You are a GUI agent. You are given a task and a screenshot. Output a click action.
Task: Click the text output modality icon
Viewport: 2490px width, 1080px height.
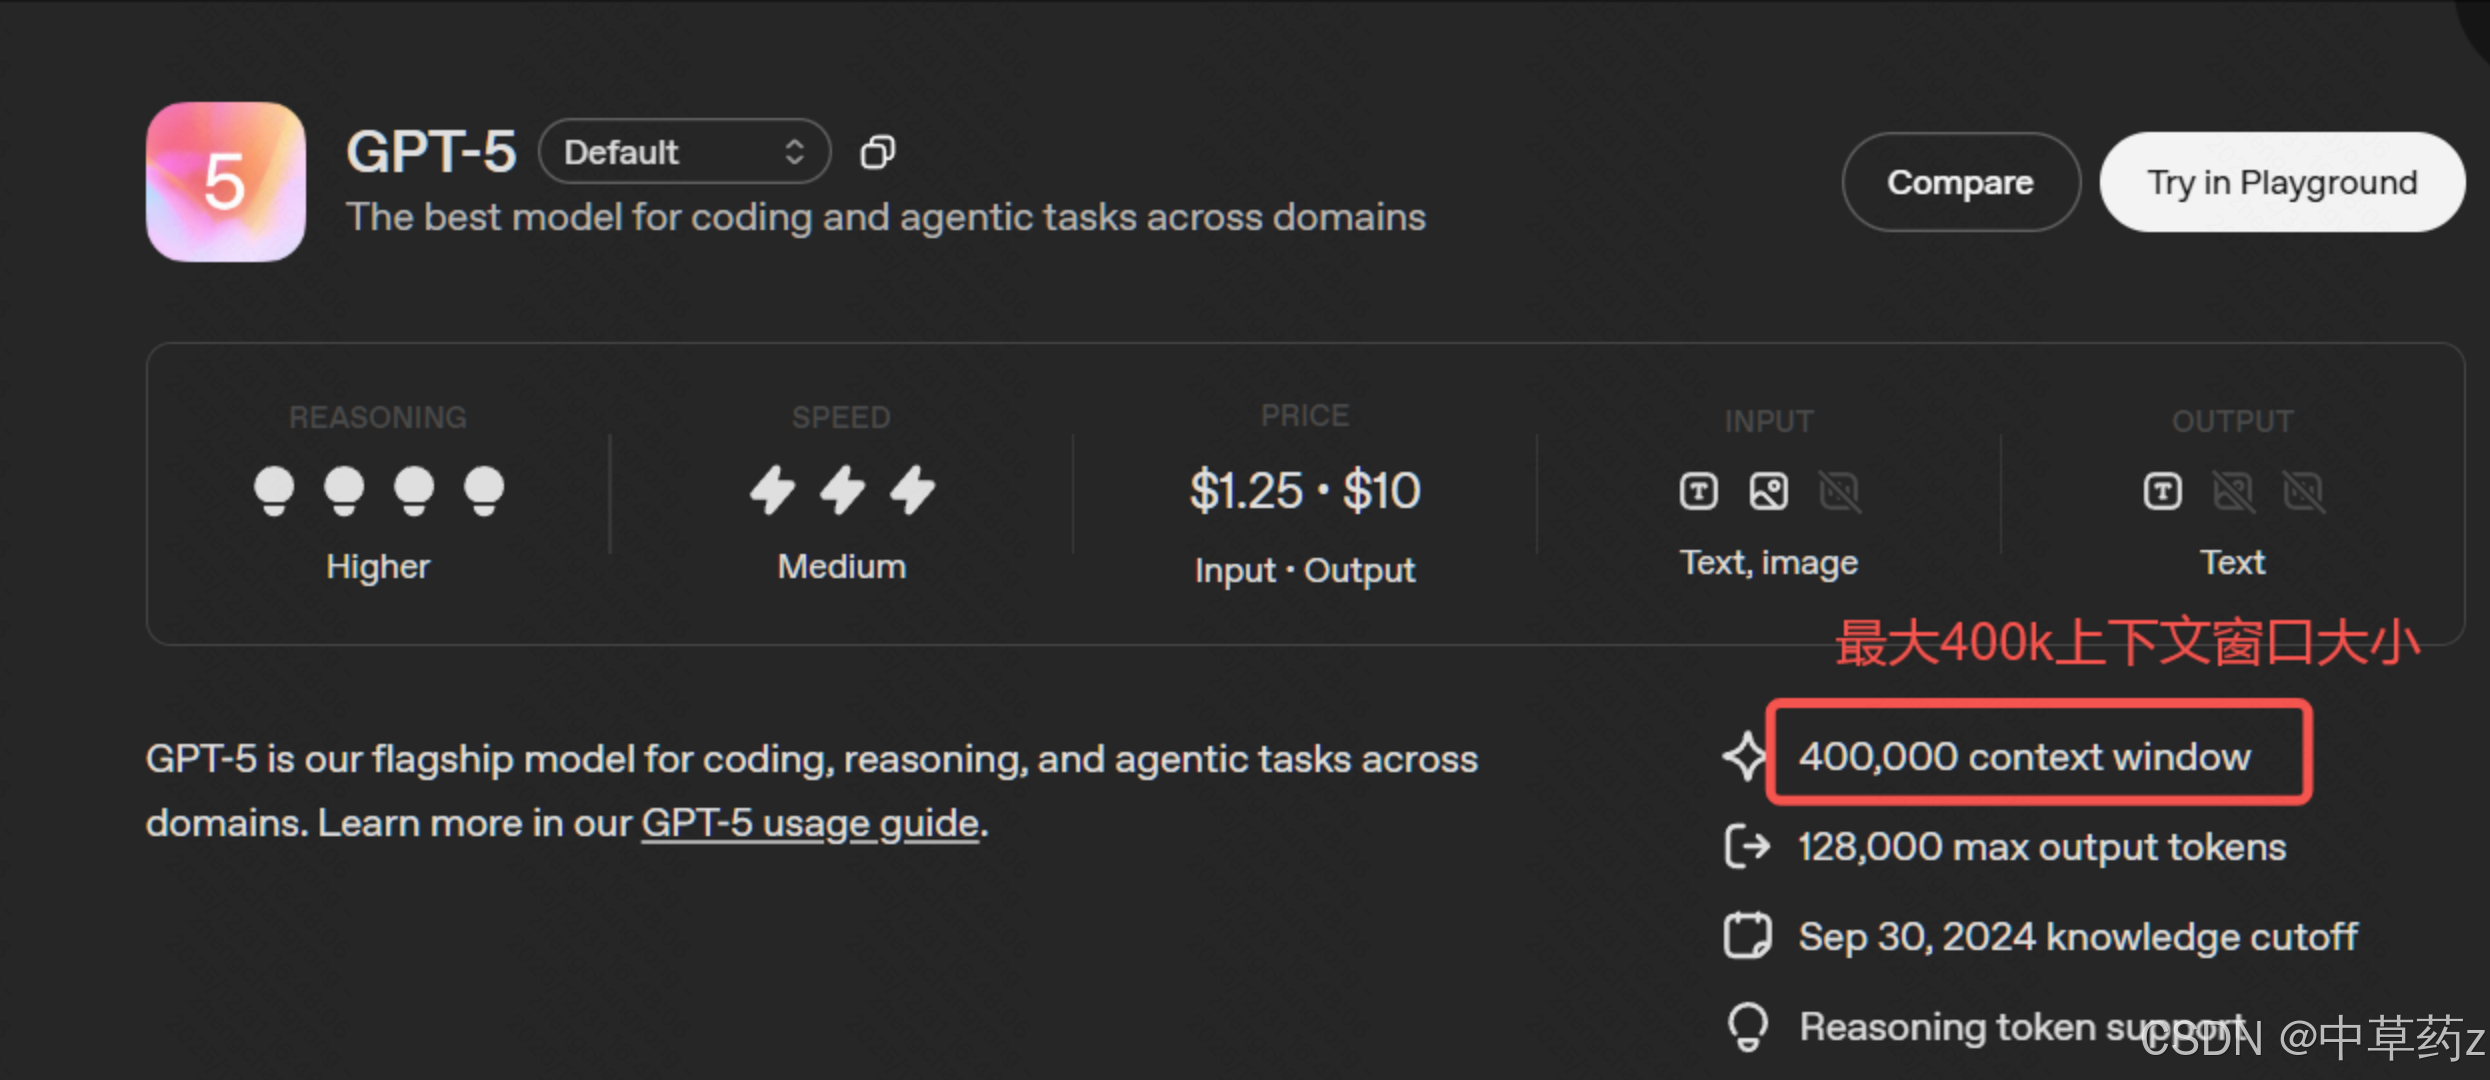point(2162,491)
